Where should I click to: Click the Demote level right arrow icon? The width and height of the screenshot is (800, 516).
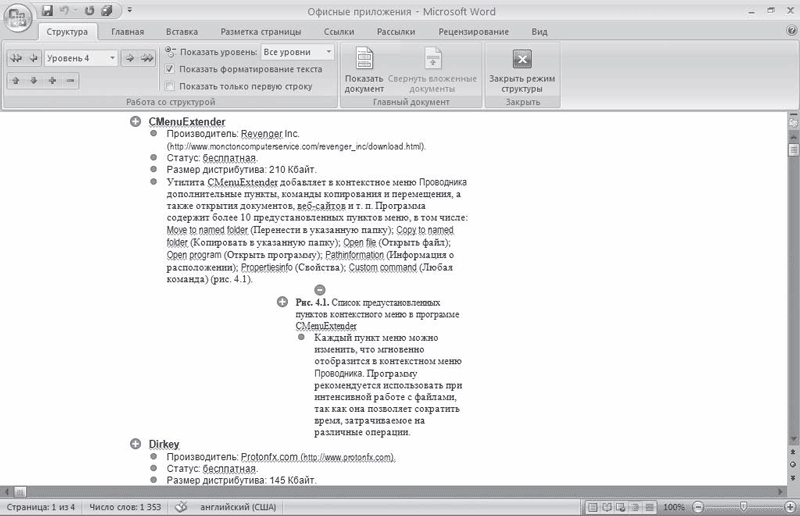(x=130, y=58)
